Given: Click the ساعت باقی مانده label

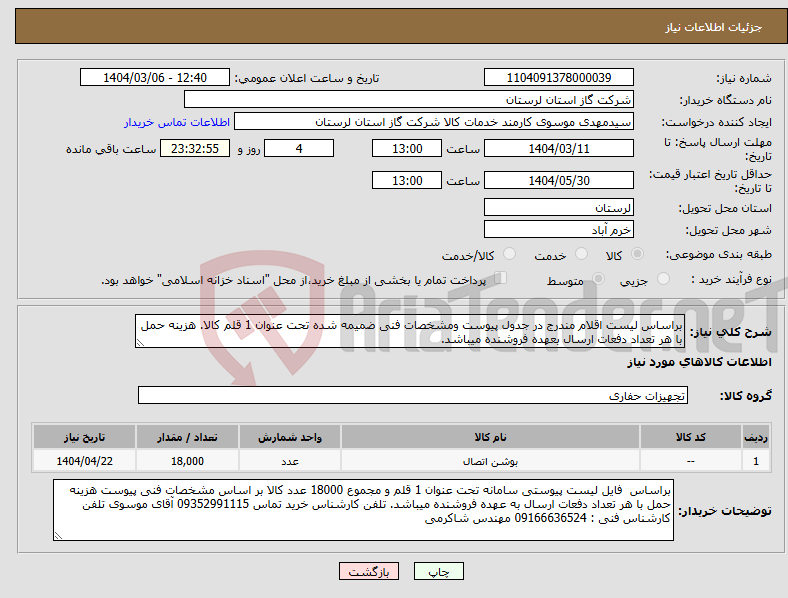Looking at the screenshot, I should click(x=111, y=149).
